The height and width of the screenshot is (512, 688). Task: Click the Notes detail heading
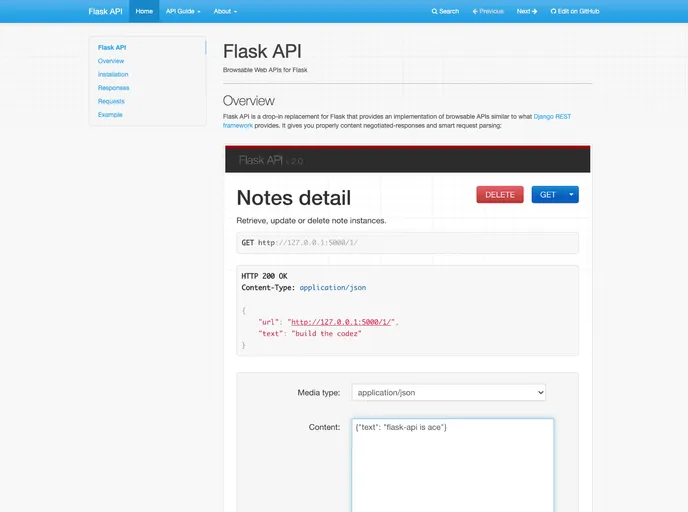294,198
